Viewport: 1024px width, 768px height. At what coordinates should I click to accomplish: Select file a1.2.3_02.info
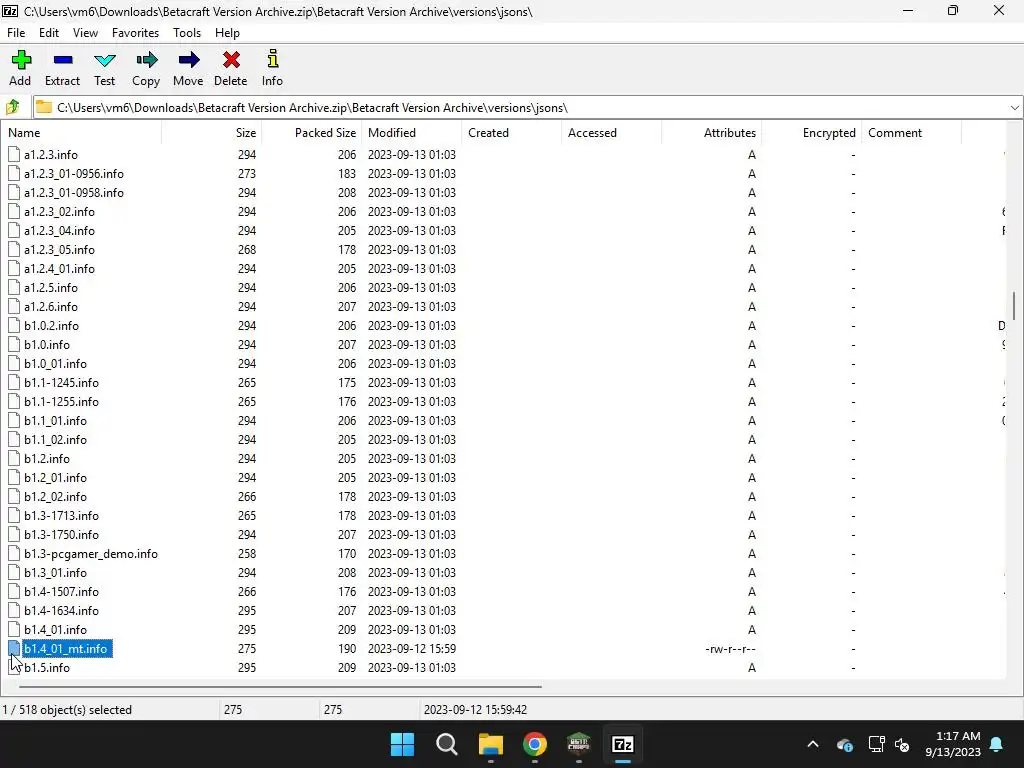pos(59,212)
